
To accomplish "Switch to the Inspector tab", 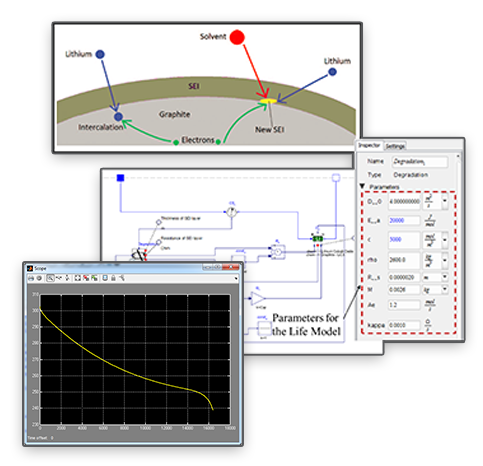I will tap(369, 146).
